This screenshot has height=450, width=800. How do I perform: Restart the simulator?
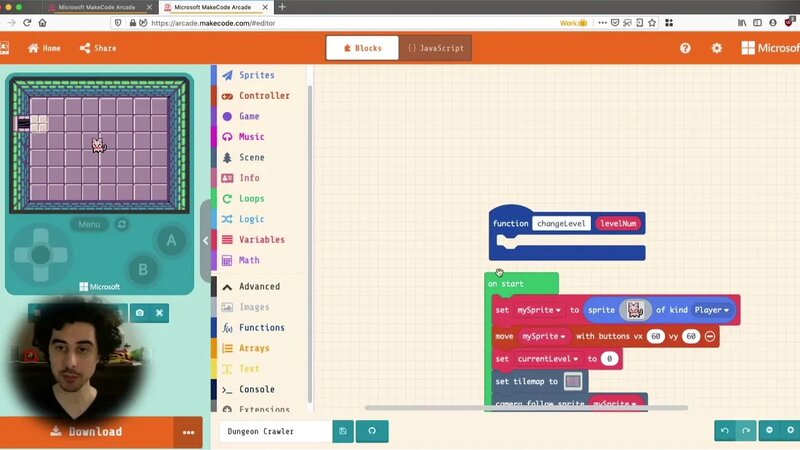click(122, 224)
